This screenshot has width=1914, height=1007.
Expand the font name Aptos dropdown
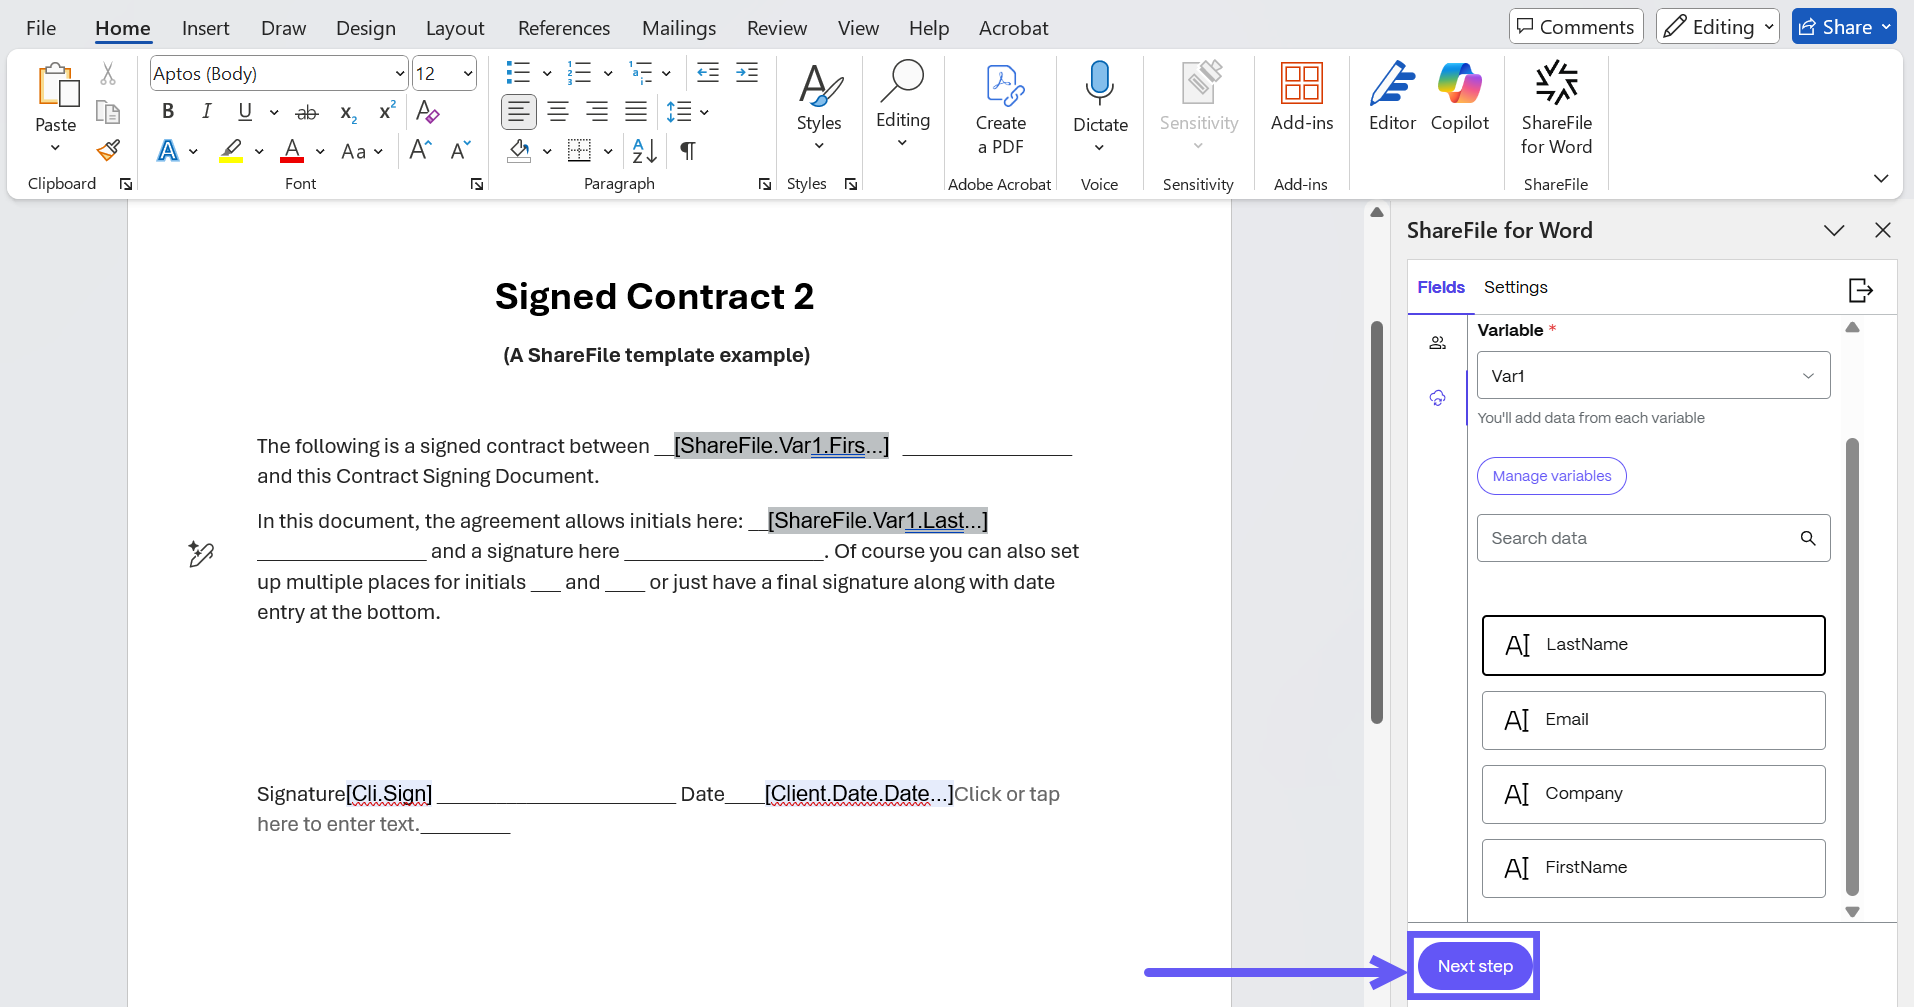399,74
